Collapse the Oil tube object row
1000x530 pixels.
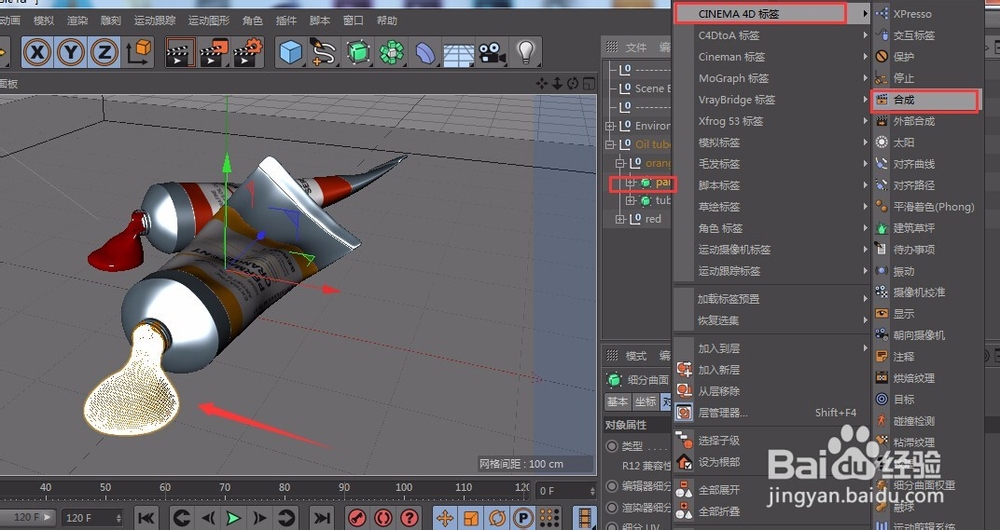coord(610,144)
